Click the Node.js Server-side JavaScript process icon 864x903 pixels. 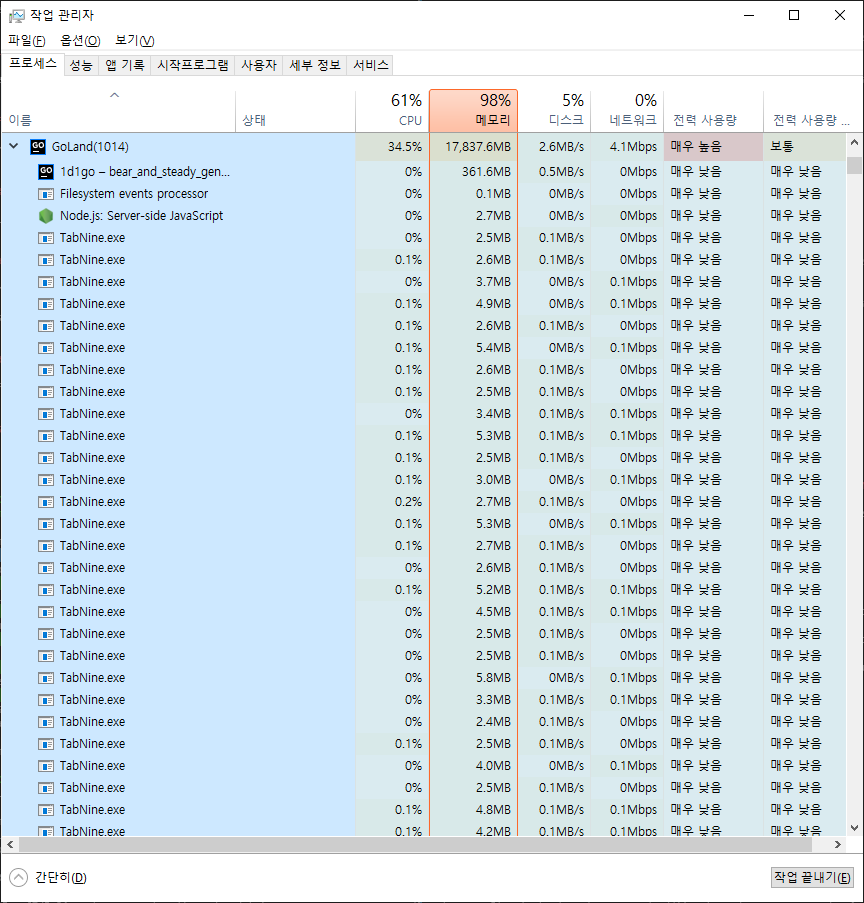(x=46, y=215)
